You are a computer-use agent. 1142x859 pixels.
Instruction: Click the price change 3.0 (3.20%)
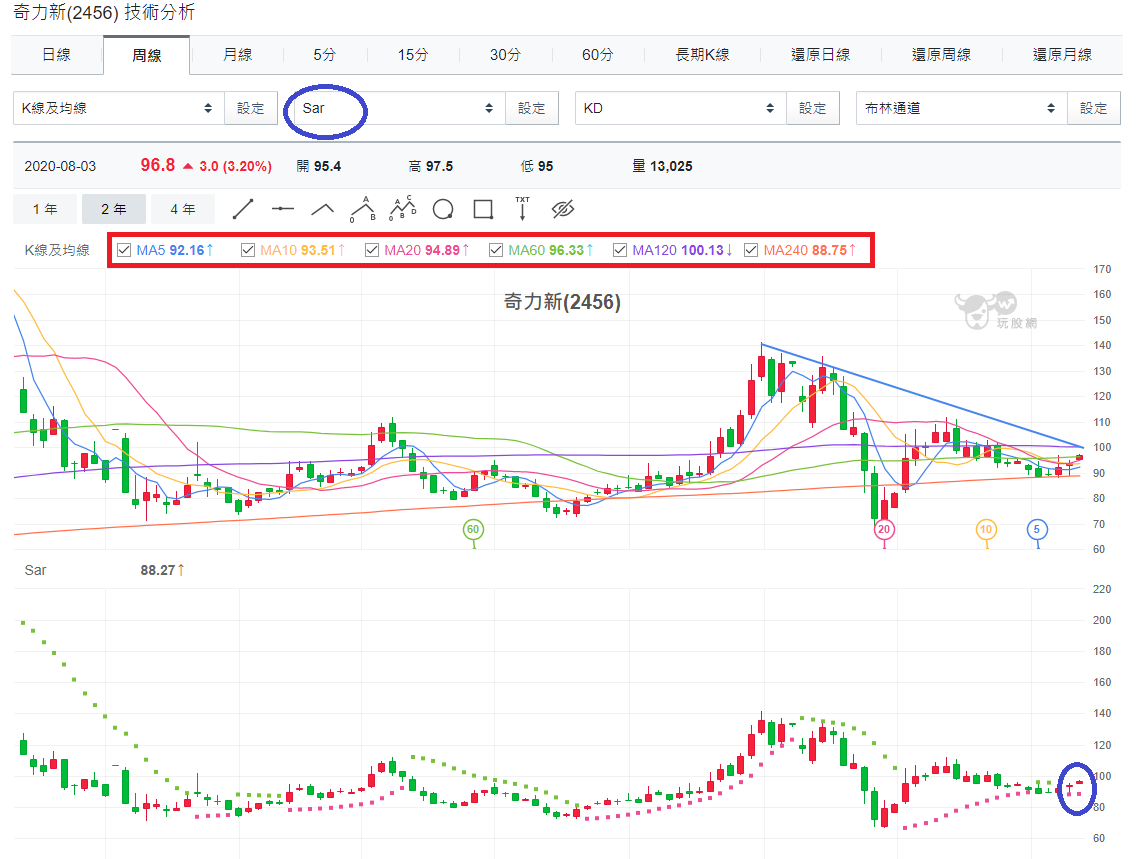tap(235, 166)
